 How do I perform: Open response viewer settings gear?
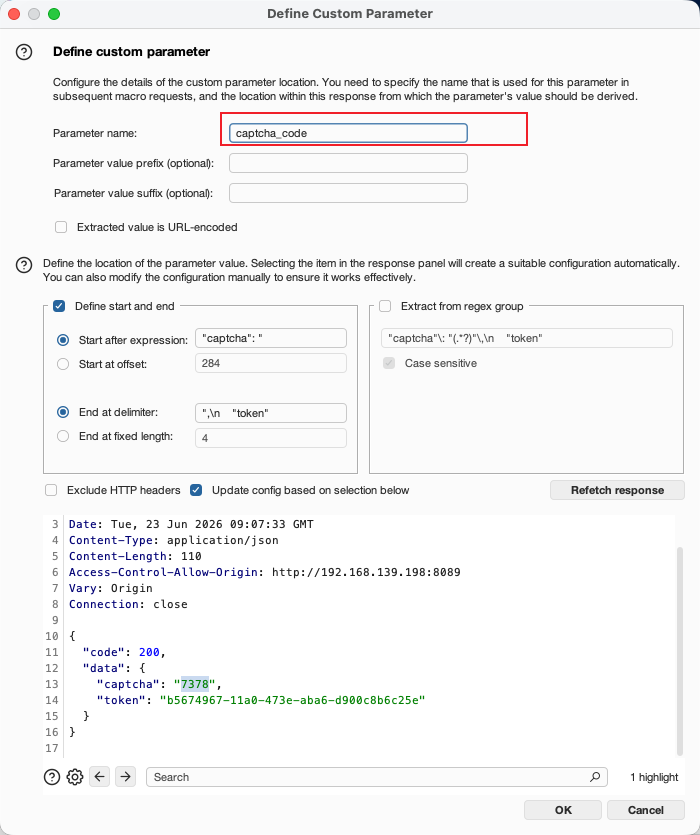point(75,777)
